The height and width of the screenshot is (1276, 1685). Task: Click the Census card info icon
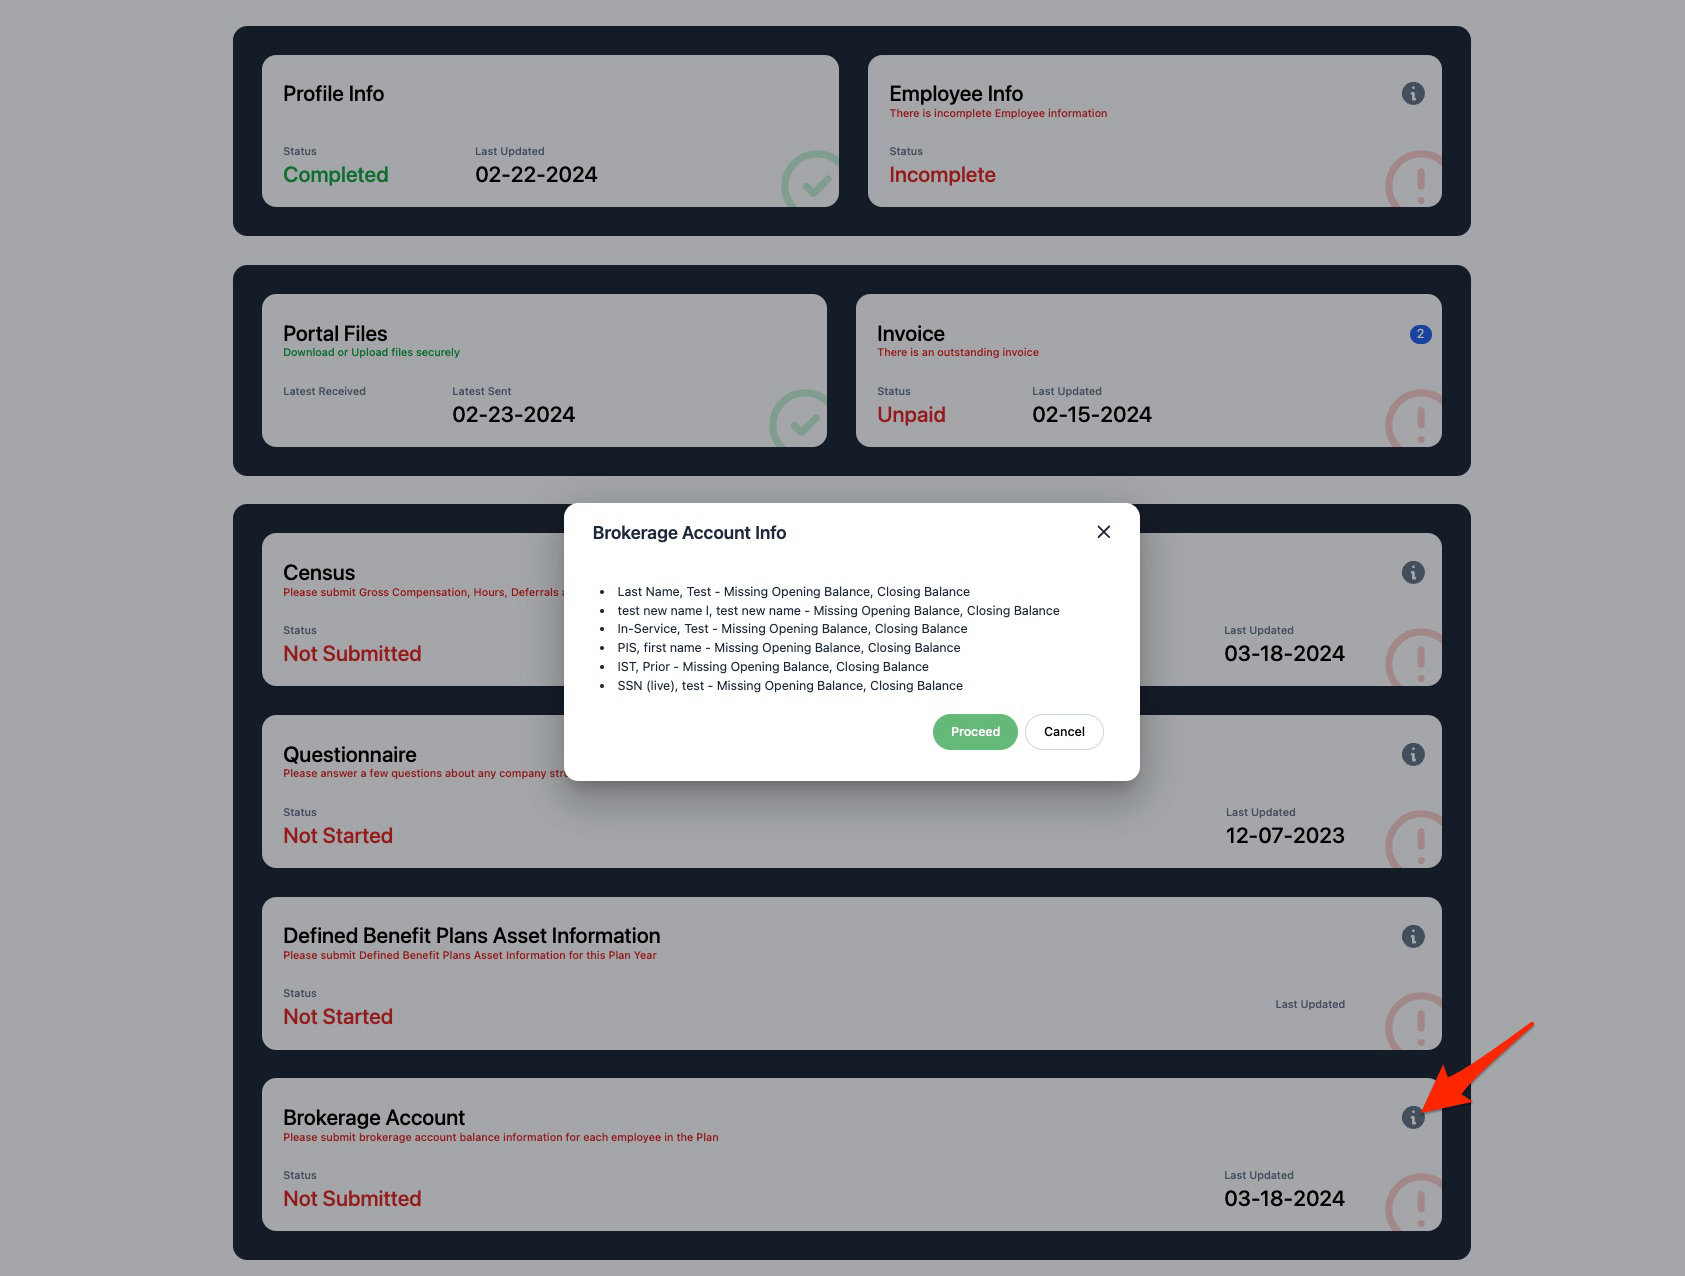coord(1412,573)
